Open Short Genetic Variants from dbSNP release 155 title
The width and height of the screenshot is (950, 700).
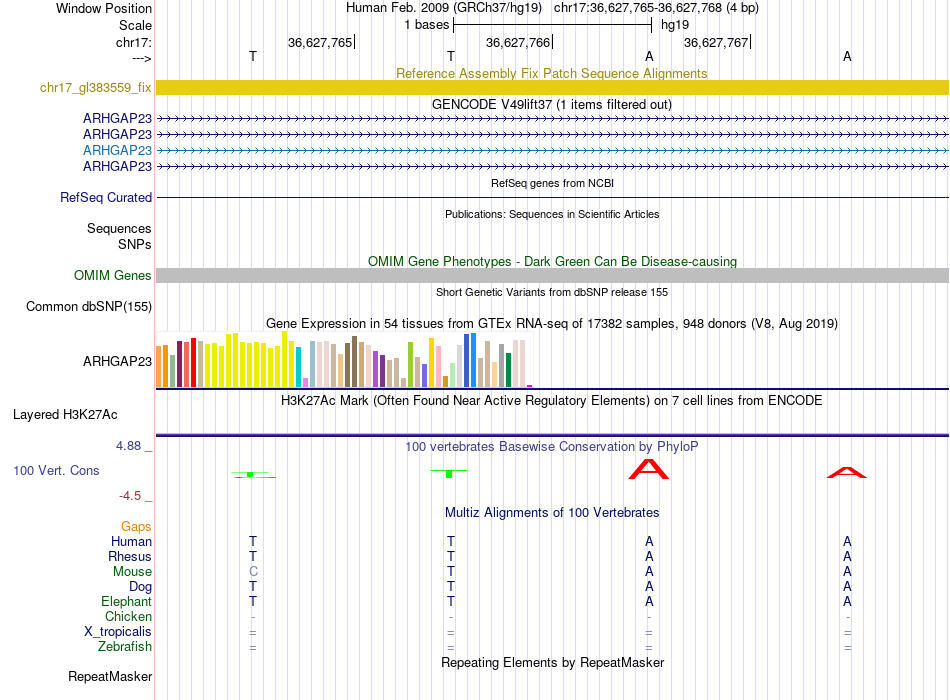point(552,292)
